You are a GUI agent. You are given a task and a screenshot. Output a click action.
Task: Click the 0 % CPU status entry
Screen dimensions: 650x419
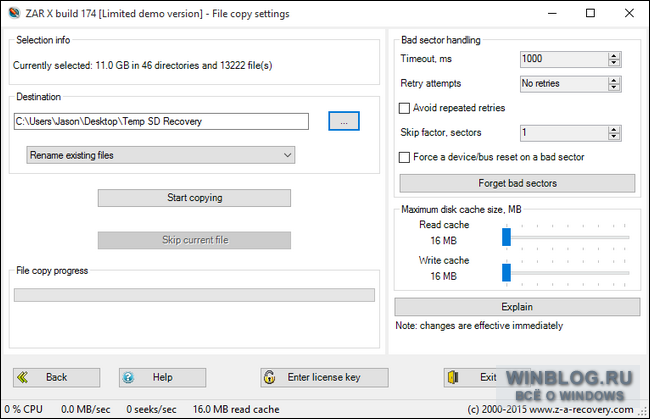tap(24, 409)
